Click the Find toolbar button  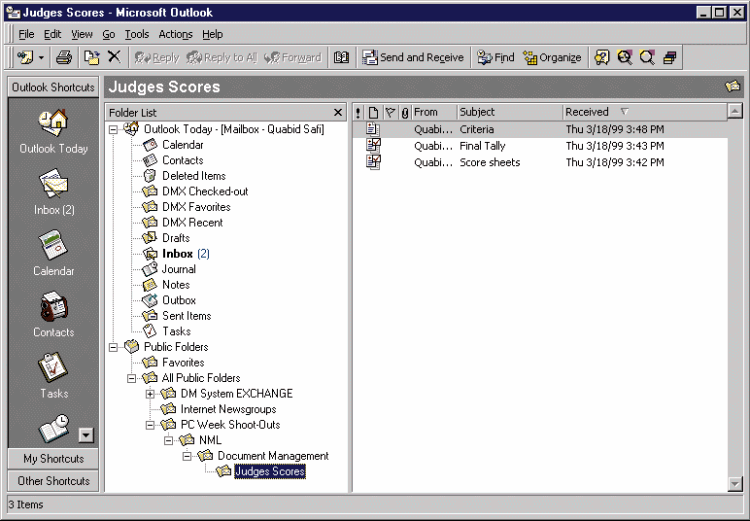pyautogui.click(x=496, y=57)
